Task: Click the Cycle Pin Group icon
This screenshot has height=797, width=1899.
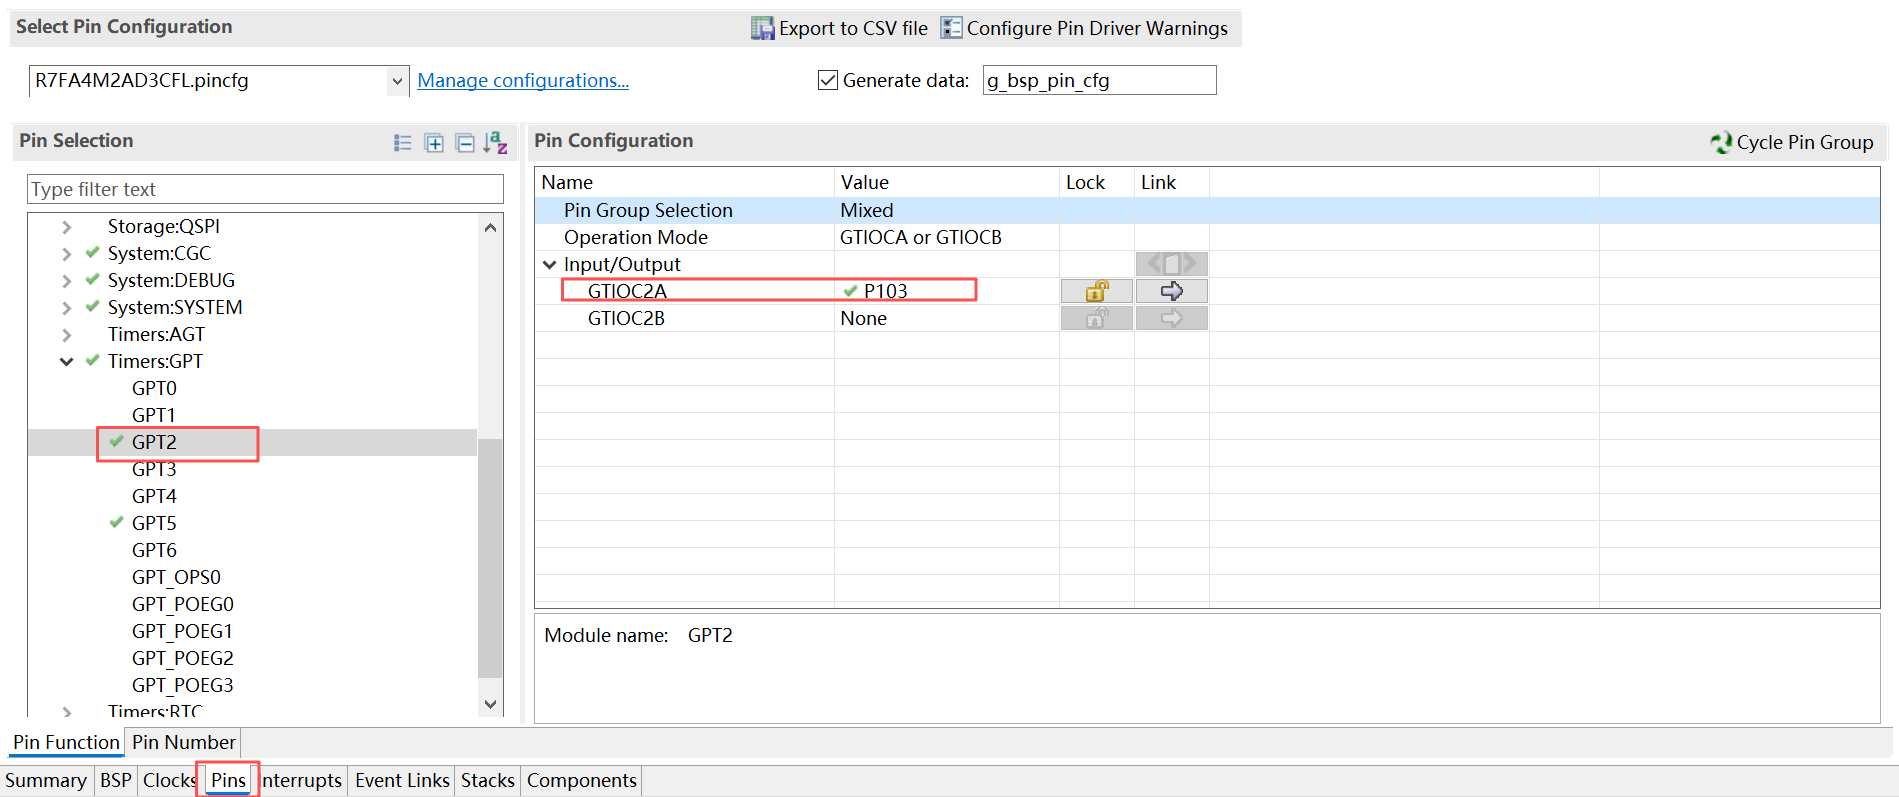Action: pyautogui.click(x=1721, y=142)
